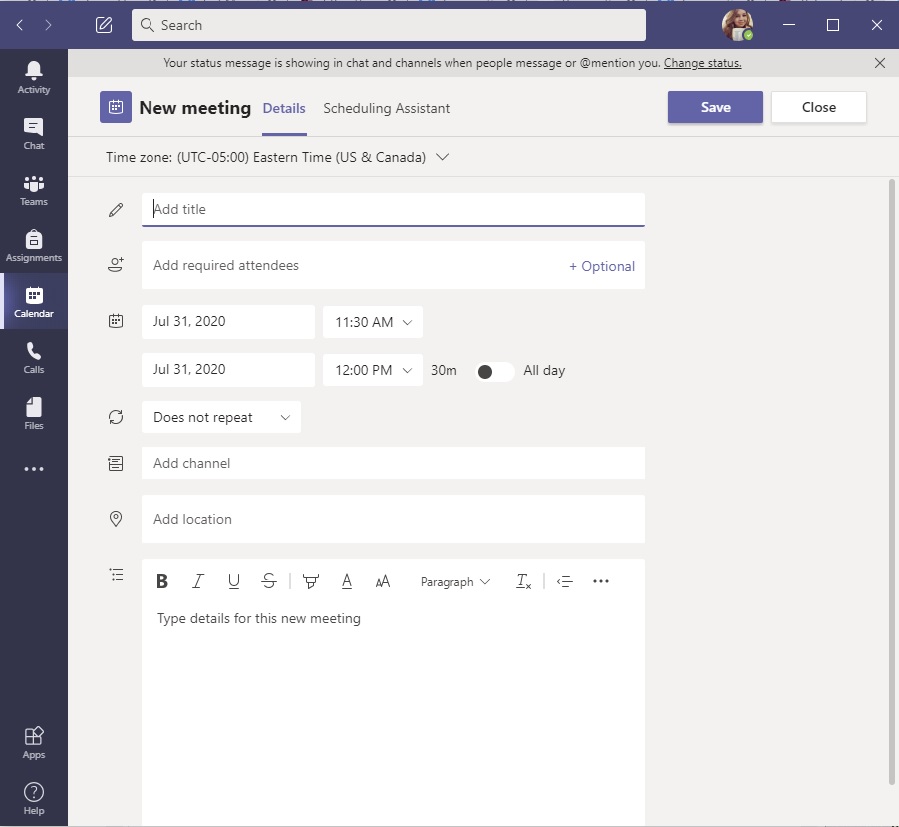Show more apps via sidebar ellipsis

point(34,469)
